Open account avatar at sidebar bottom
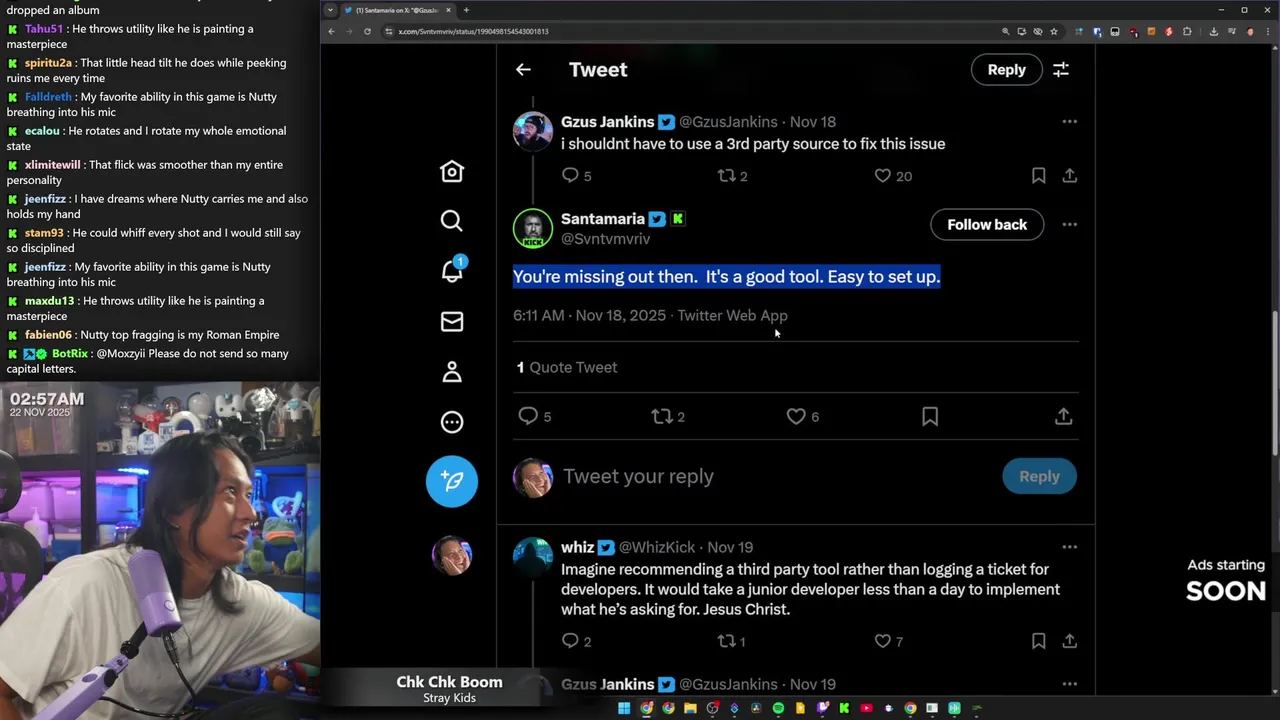The image size is (1280, 720). click(x=452, y=555)
